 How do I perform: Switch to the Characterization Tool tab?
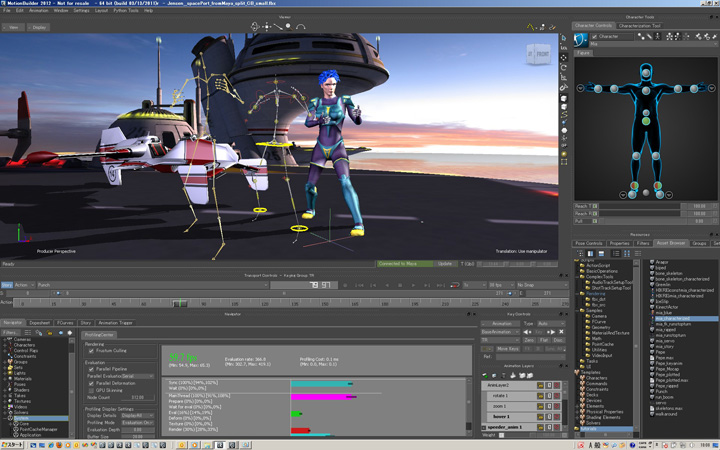(x=640, y=26)
